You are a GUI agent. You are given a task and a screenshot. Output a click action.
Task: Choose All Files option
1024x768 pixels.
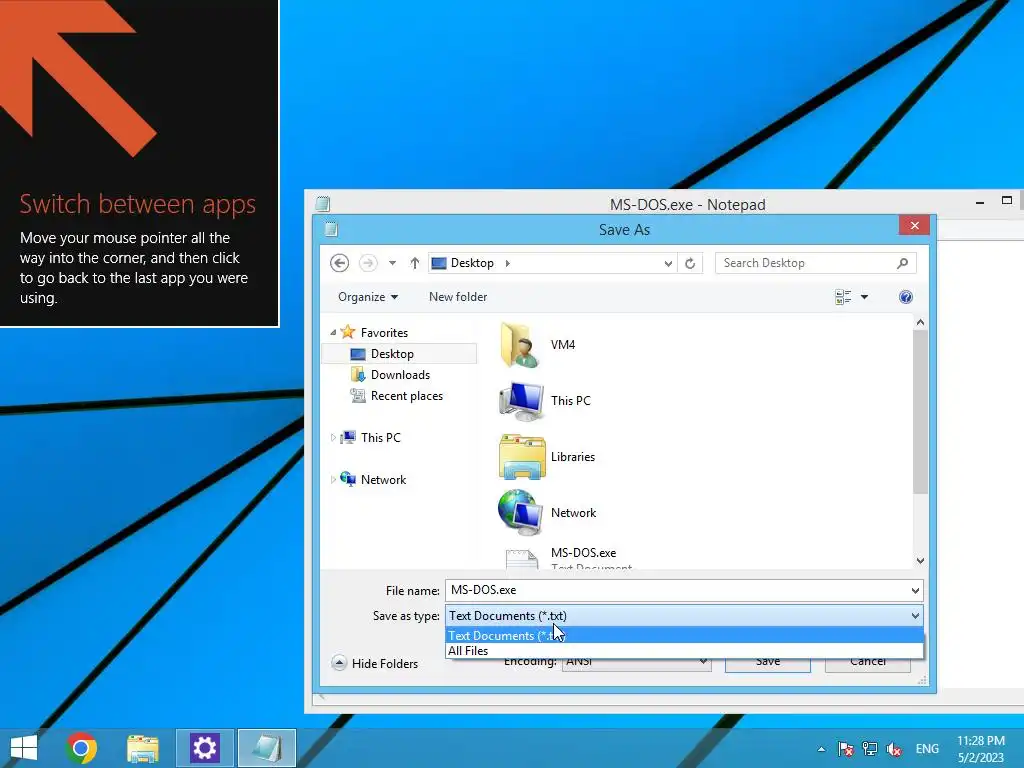[684, 651]
